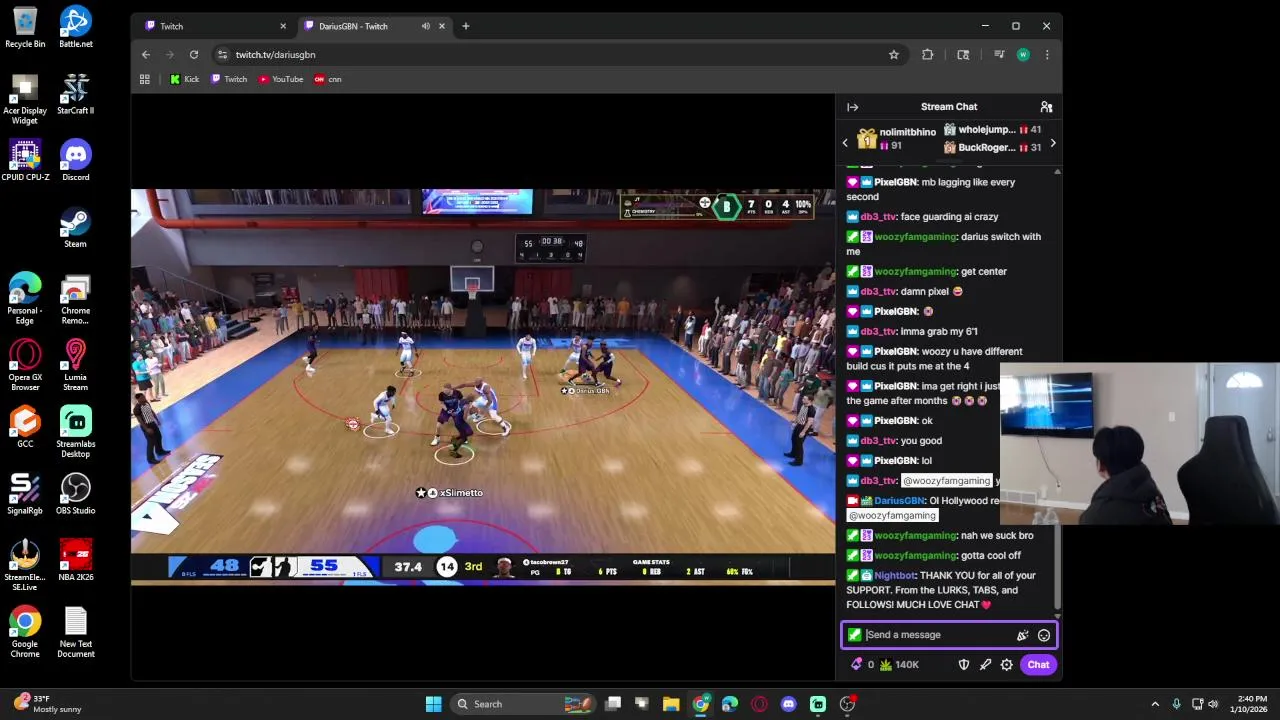1280x720 pixels.
Task: Open SignalRgb desktop shortcut
Action: (25, 494)
